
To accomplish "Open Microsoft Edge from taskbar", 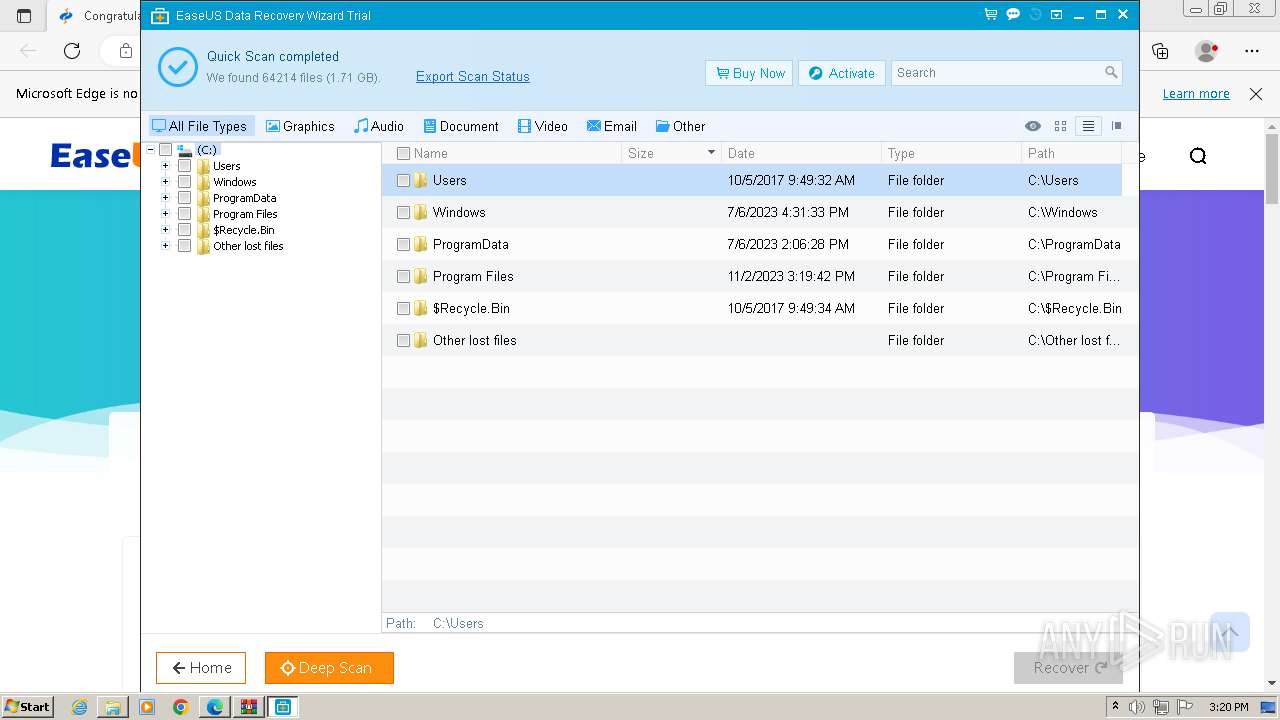I will 215,707.
